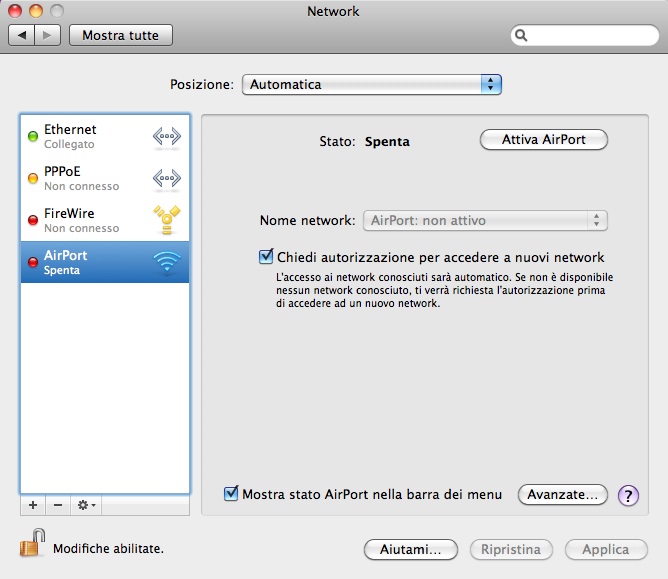The image size is (668, 579).
Task: Click the Attiva AirPort button
Action: pos(544,140)
